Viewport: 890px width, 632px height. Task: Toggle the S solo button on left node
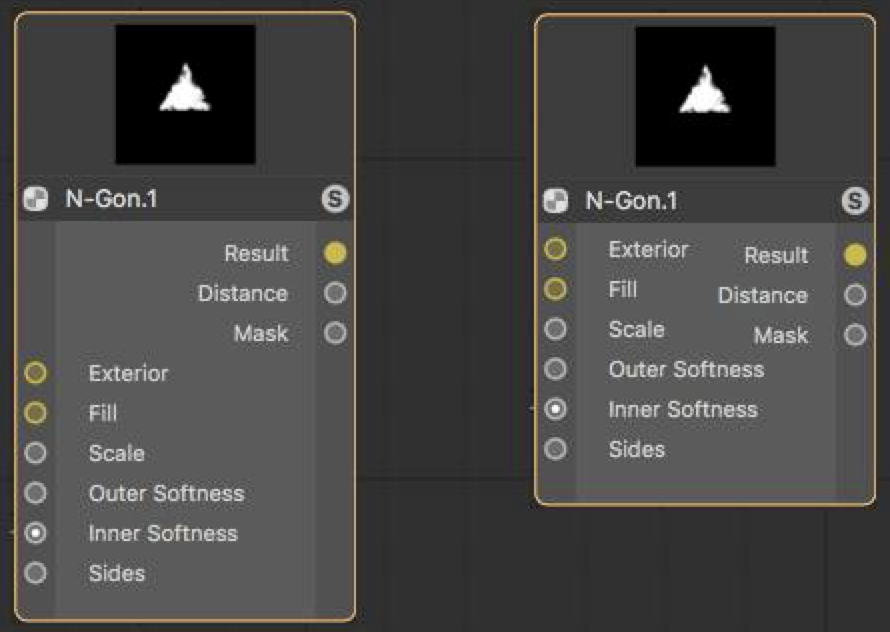pos(335,199)
